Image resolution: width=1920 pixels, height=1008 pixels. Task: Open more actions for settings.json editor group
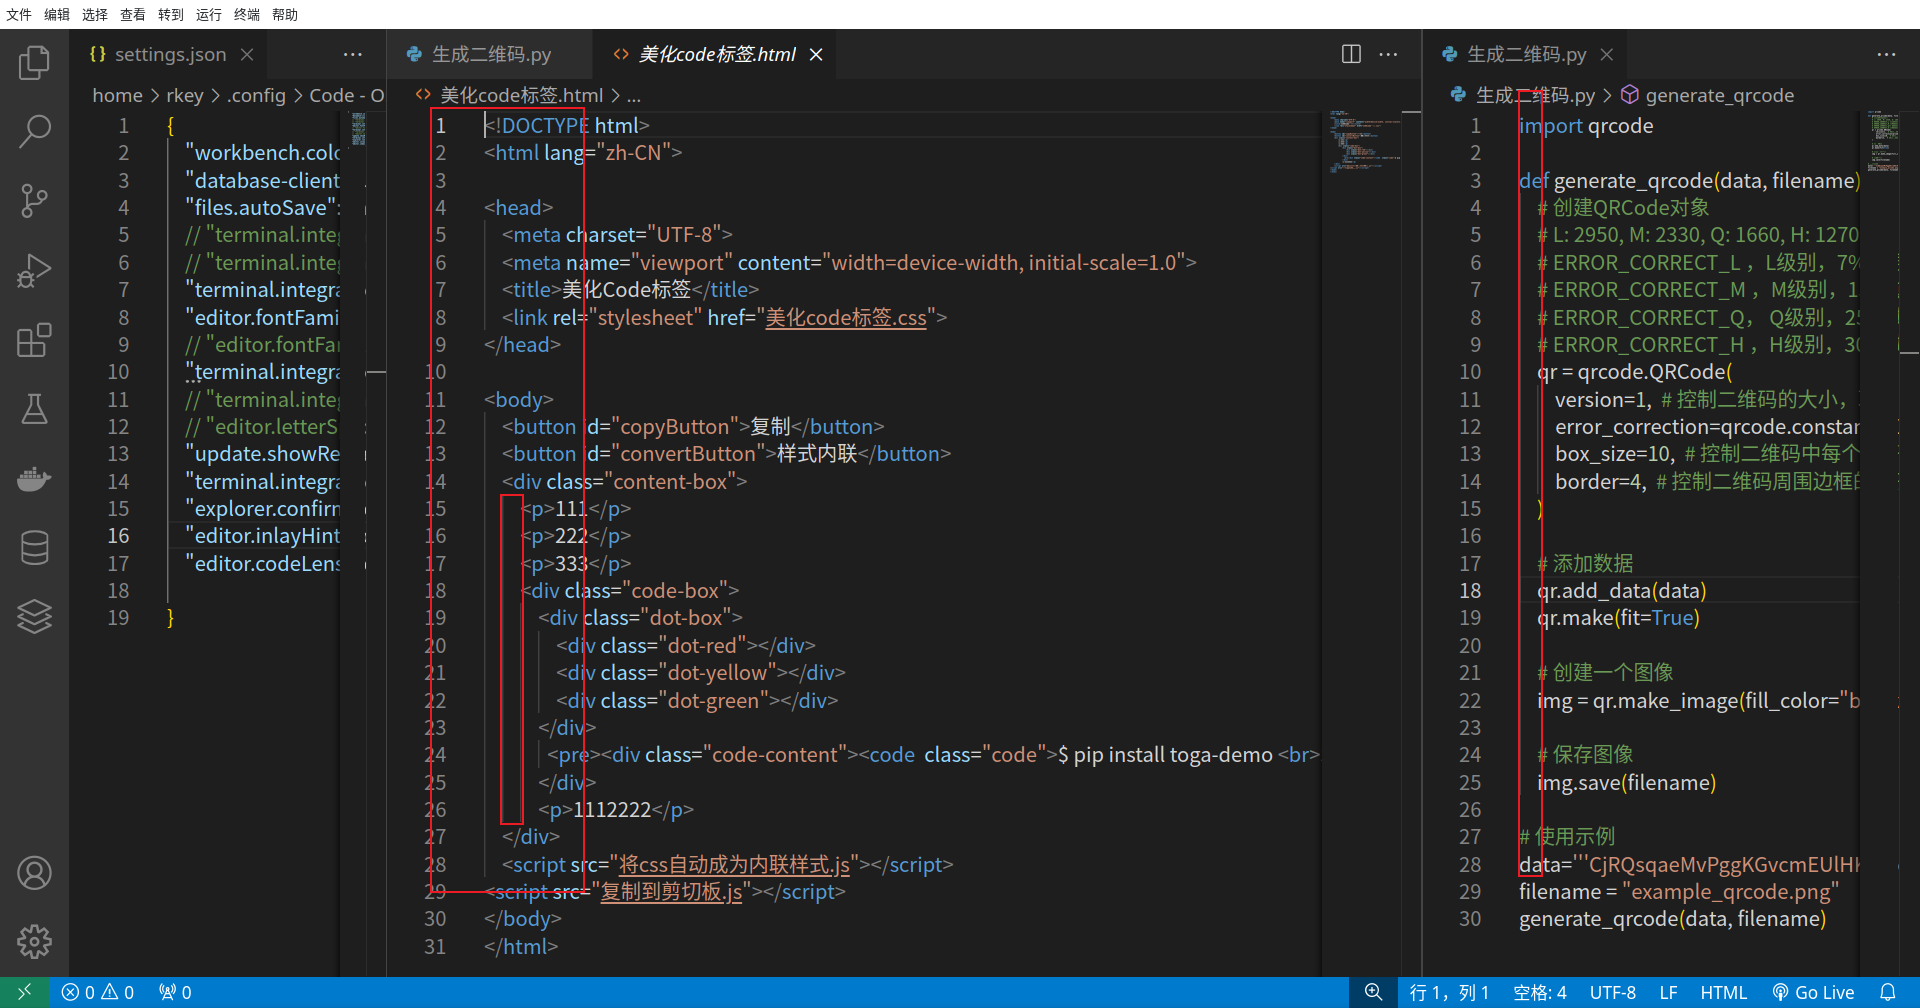353,54
